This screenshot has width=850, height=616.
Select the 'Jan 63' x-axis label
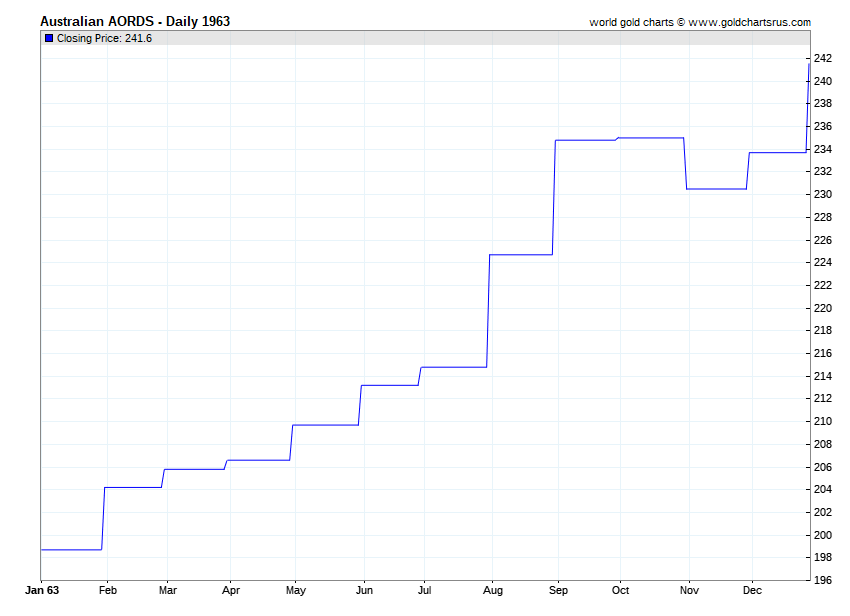[x=42, y=591]
